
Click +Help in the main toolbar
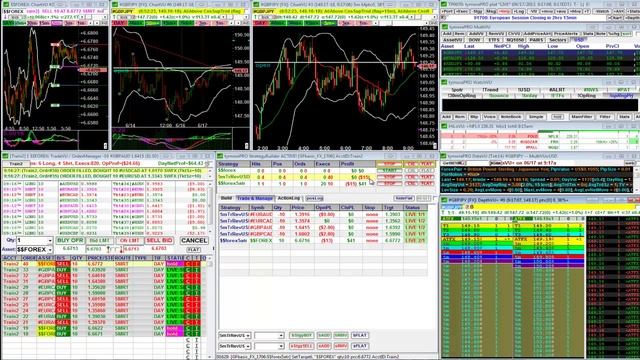click(x=504, y=11)
